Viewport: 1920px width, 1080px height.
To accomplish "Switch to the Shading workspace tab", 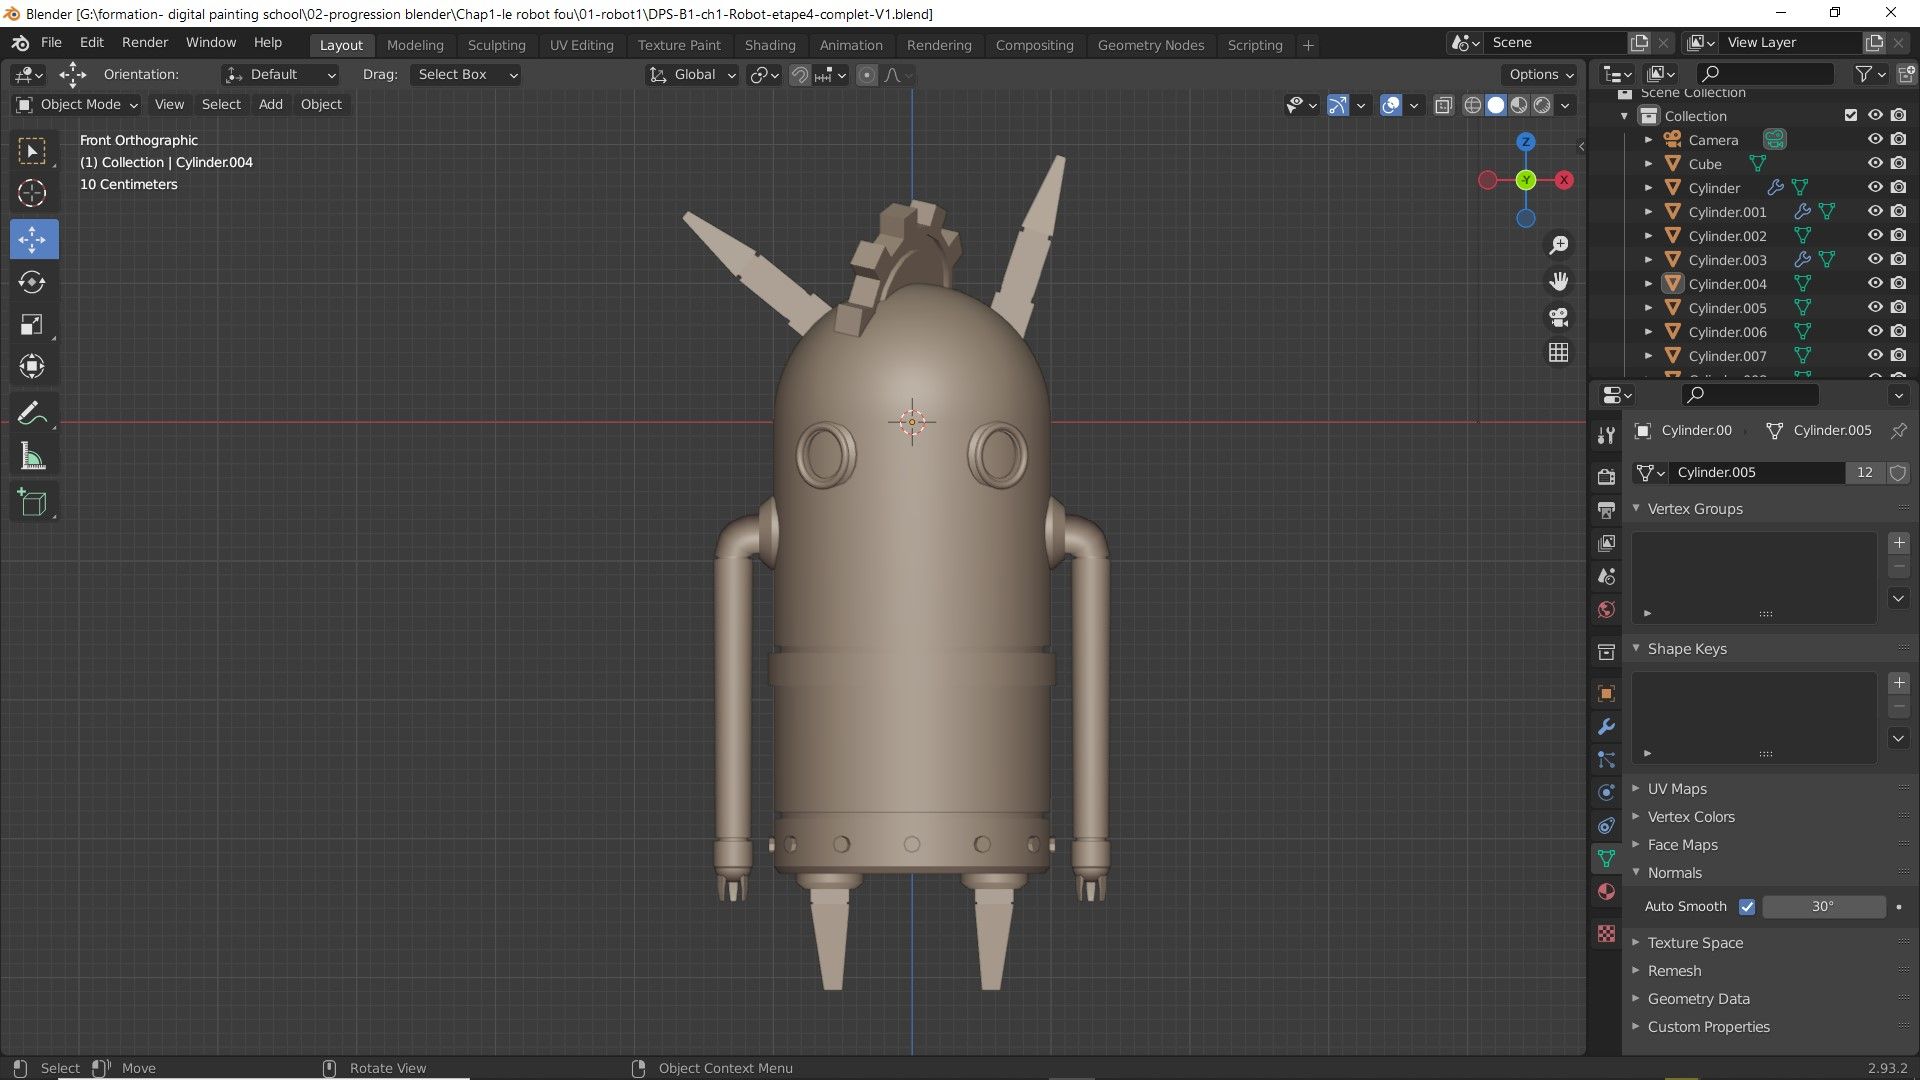I will (x=770, y=45).
